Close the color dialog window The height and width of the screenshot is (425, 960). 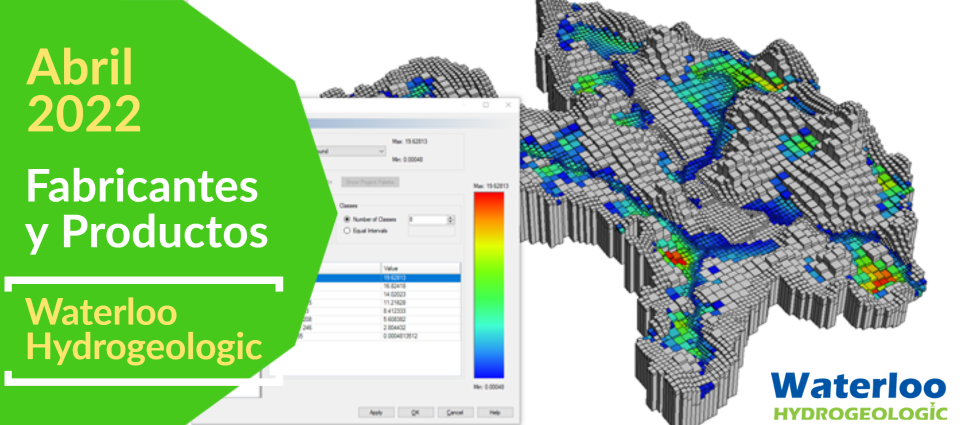(506, 105)
